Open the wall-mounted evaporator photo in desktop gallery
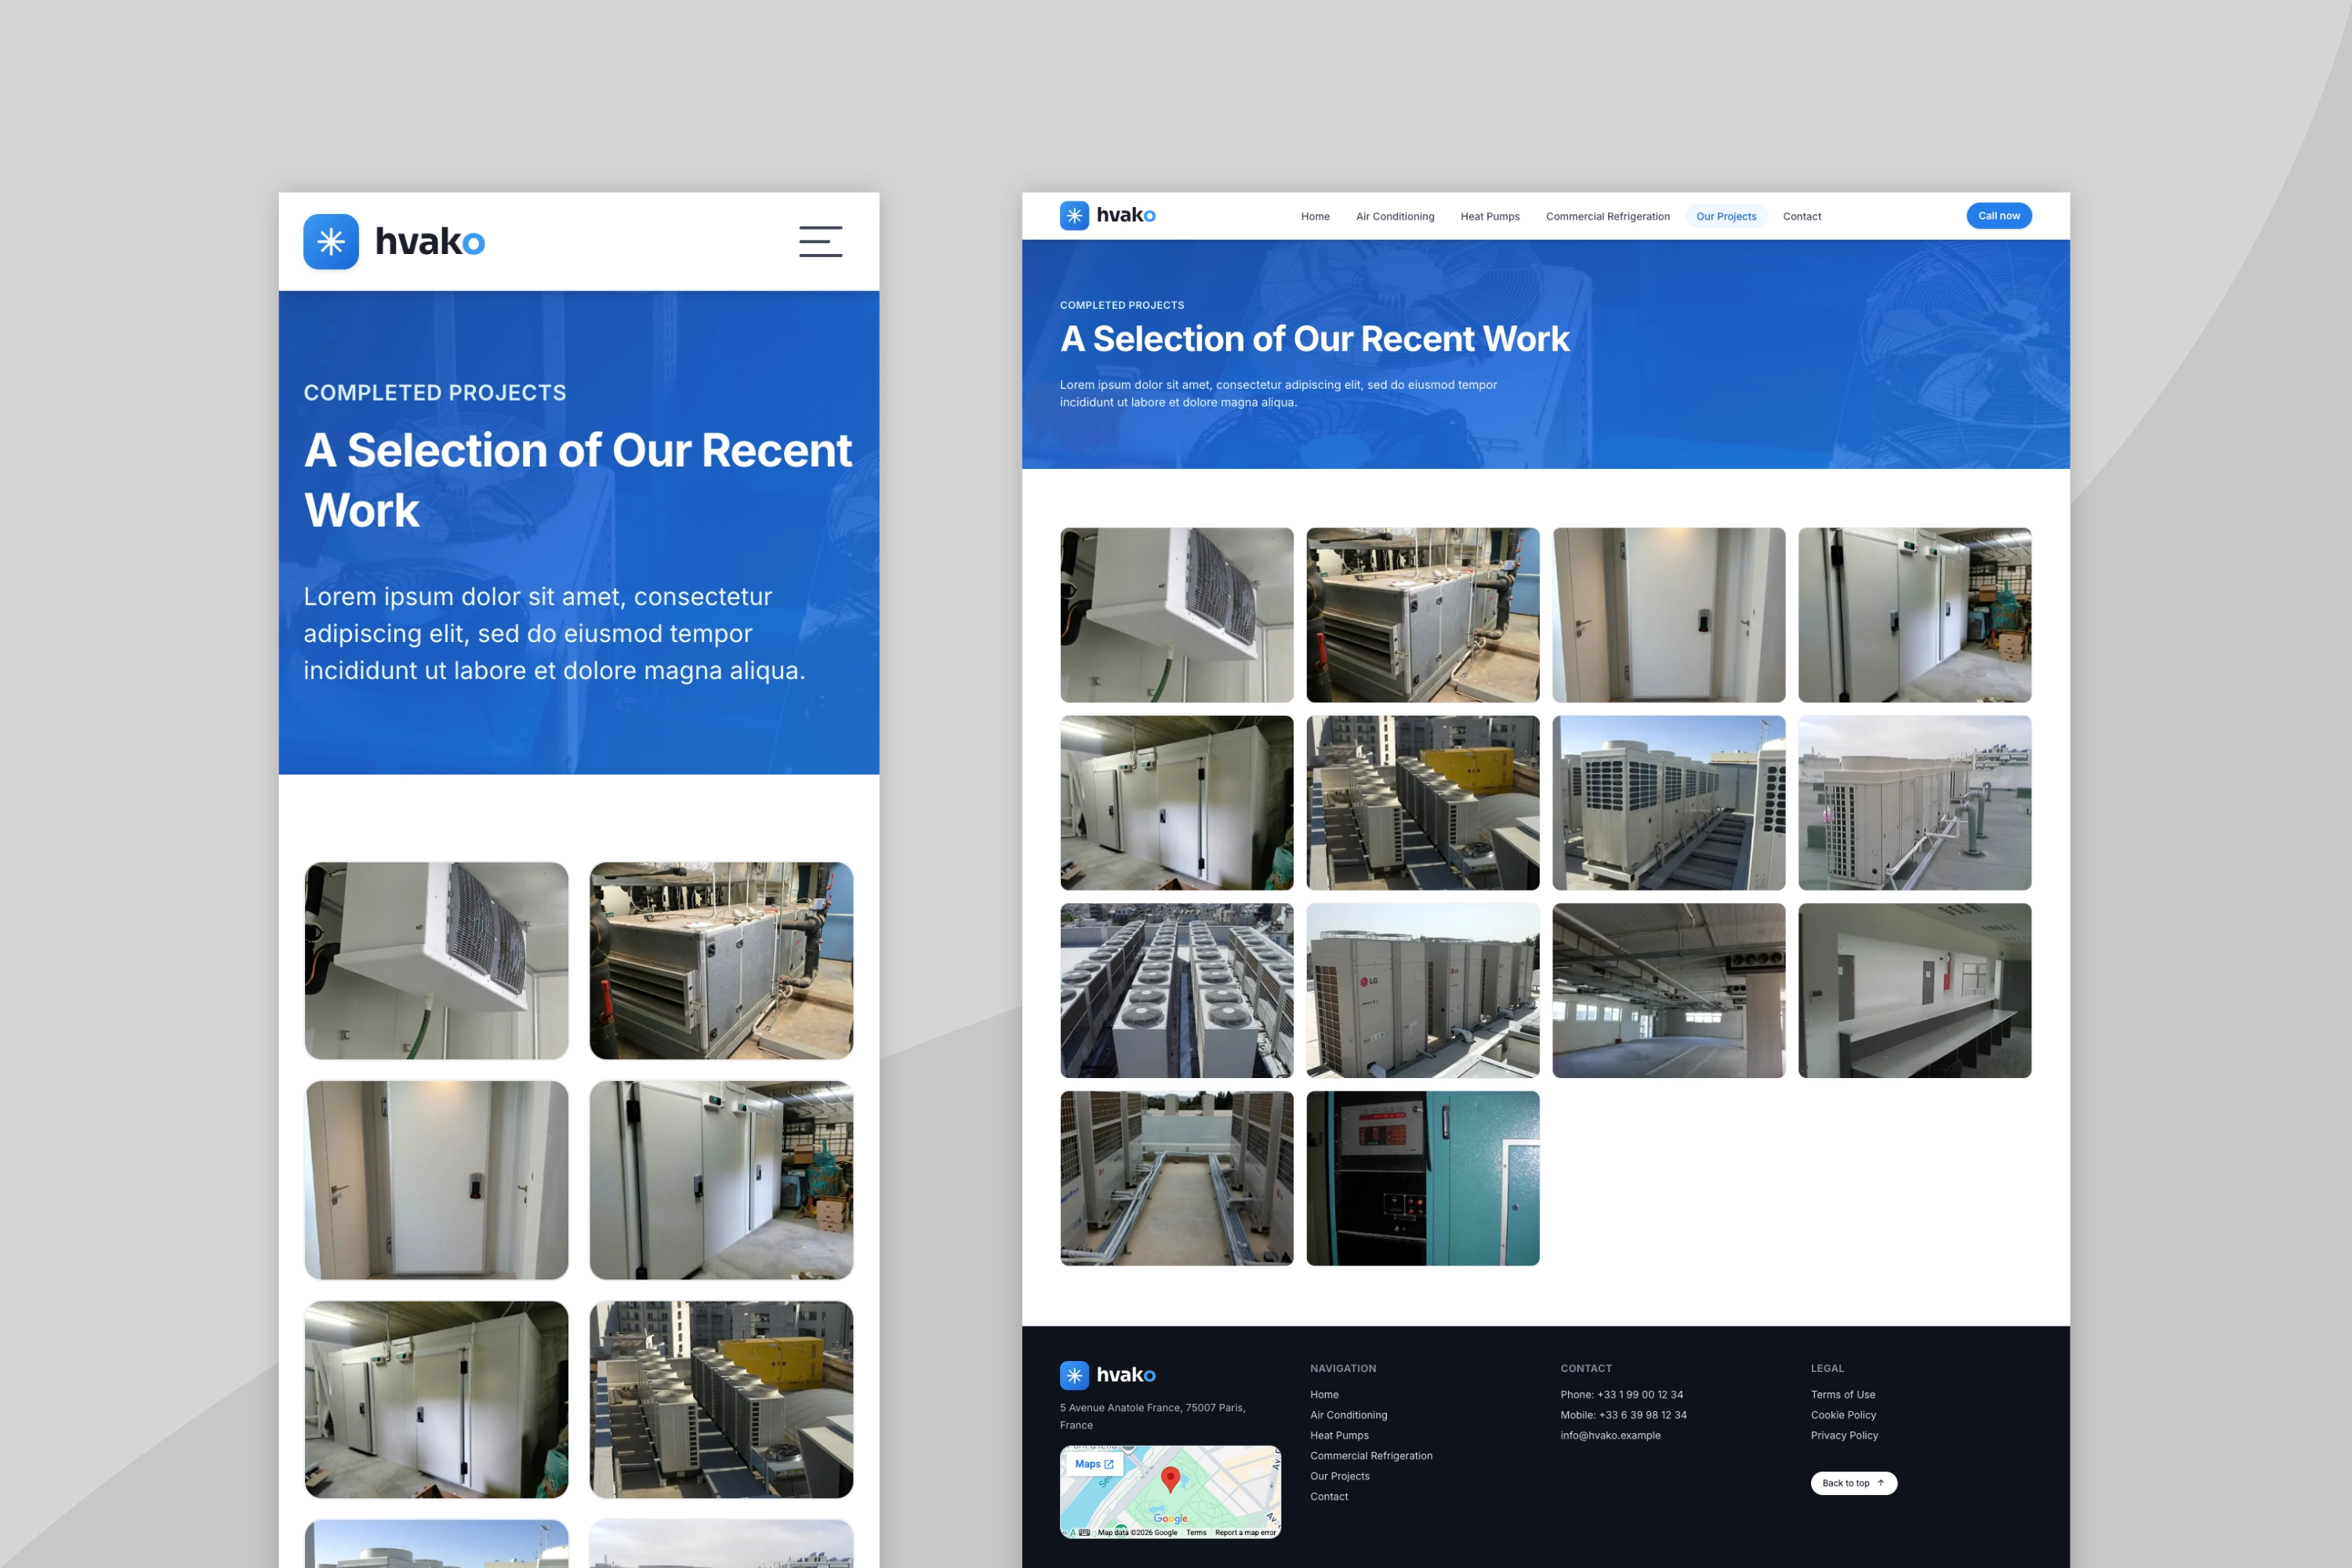The height and width of the screenshot is (1568, 2352). 1176,615
